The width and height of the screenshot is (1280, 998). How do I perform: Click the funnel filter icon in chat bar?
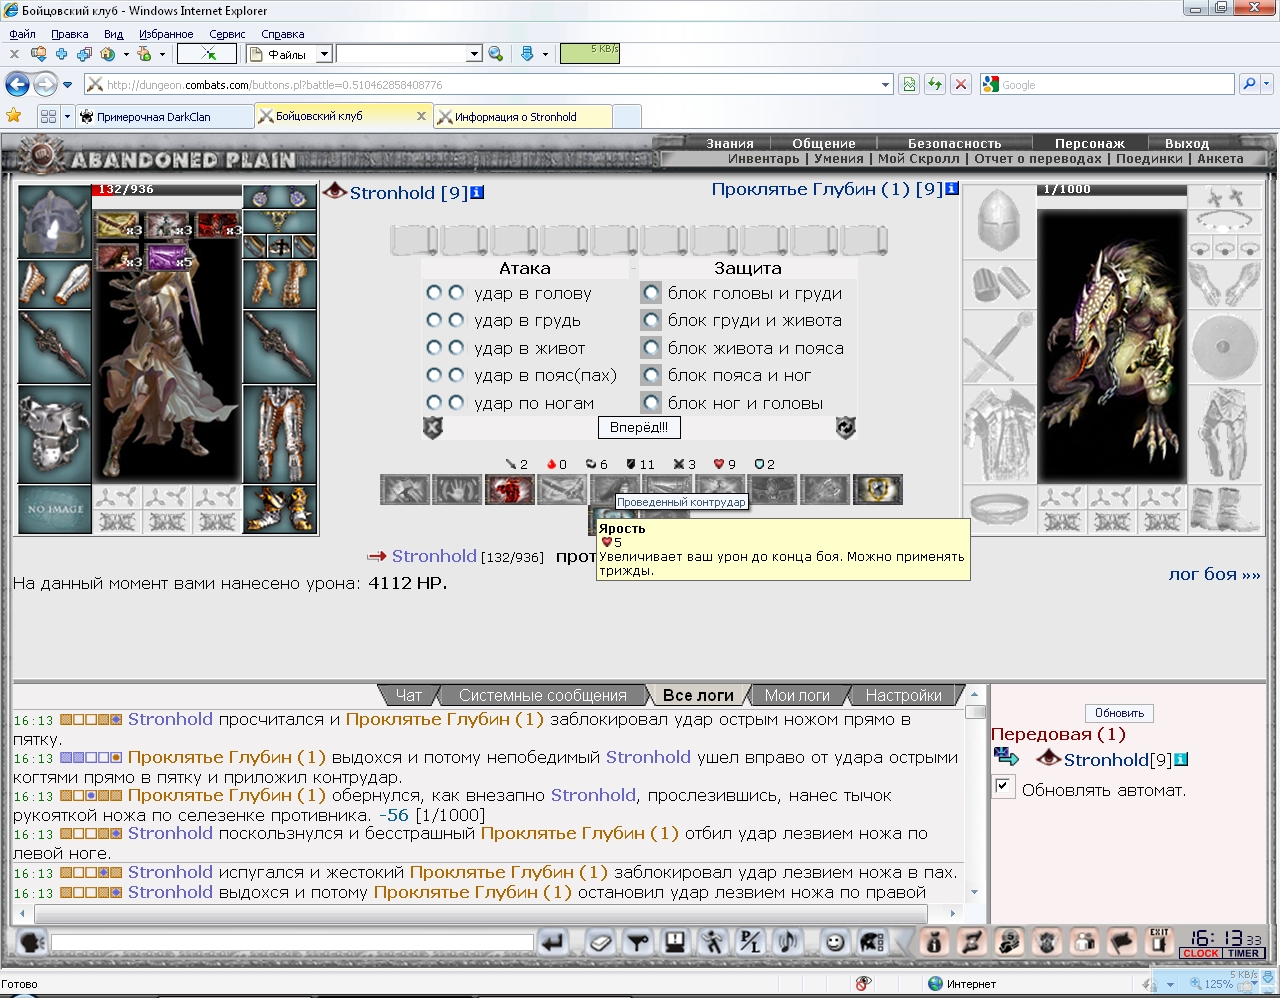pos(637,941)
